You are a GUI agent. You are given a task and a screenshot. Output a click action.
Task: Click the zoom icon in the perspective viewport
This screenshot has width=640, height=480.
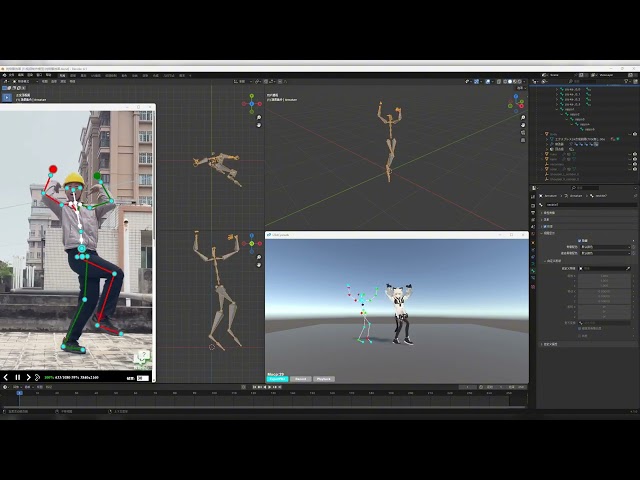coord(523,118)
